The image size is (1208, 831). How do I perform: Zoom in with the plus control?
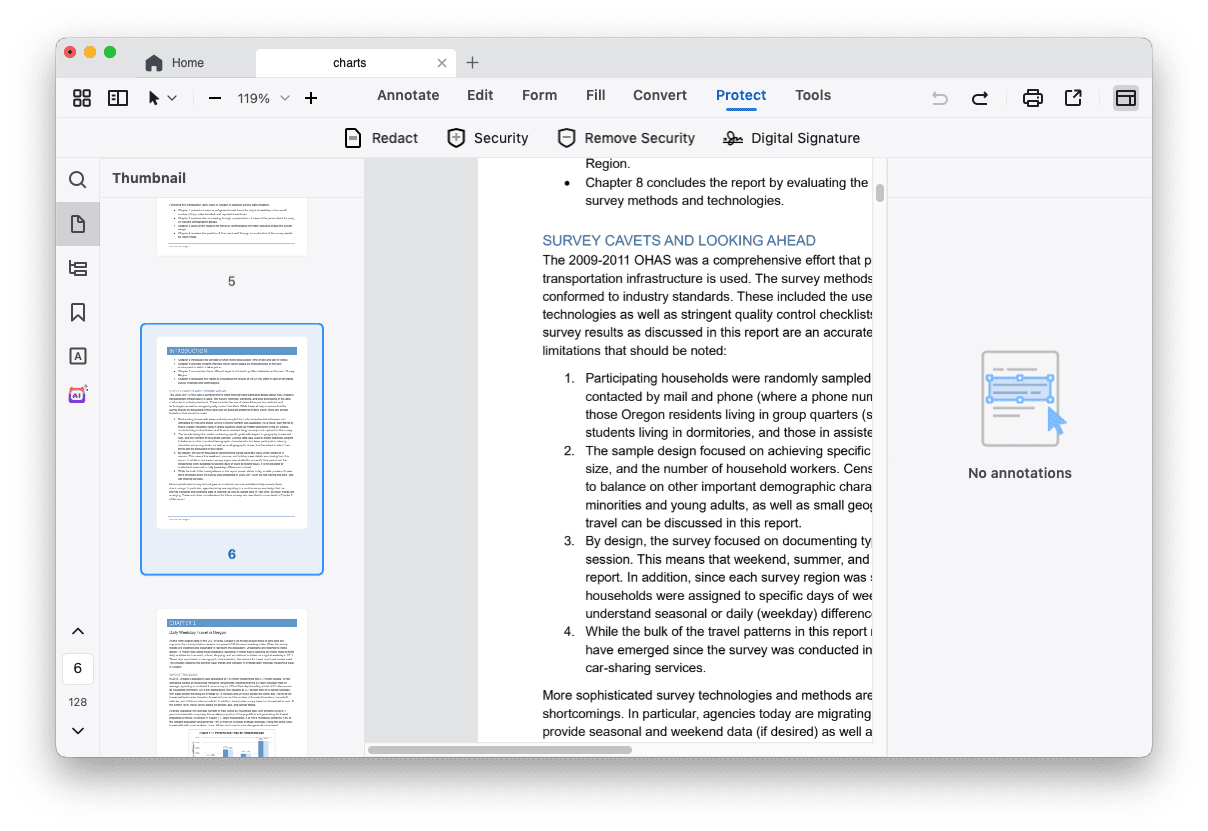pos(310,98)
